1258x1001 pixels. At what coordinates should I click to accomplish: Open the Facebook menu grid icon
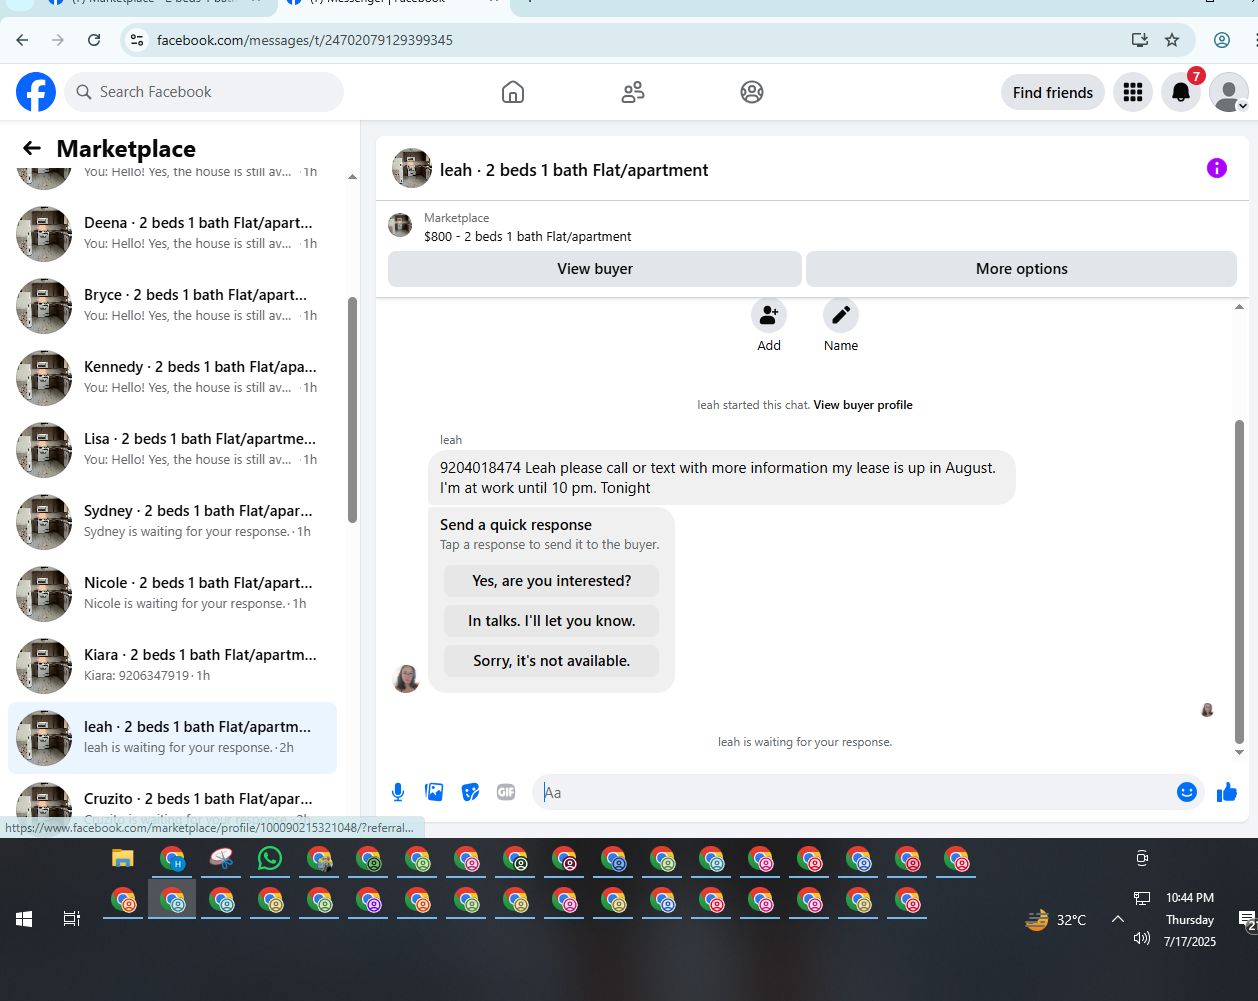[1133, 92]
